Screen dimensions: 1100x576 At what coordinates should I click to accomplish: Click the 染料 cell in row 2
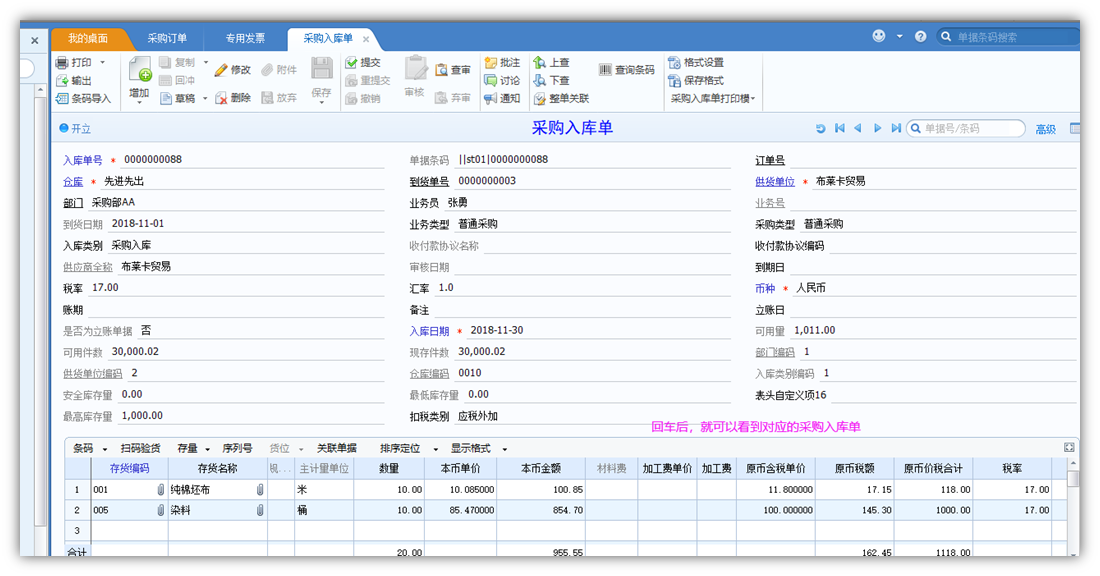[x=217, y=510]
